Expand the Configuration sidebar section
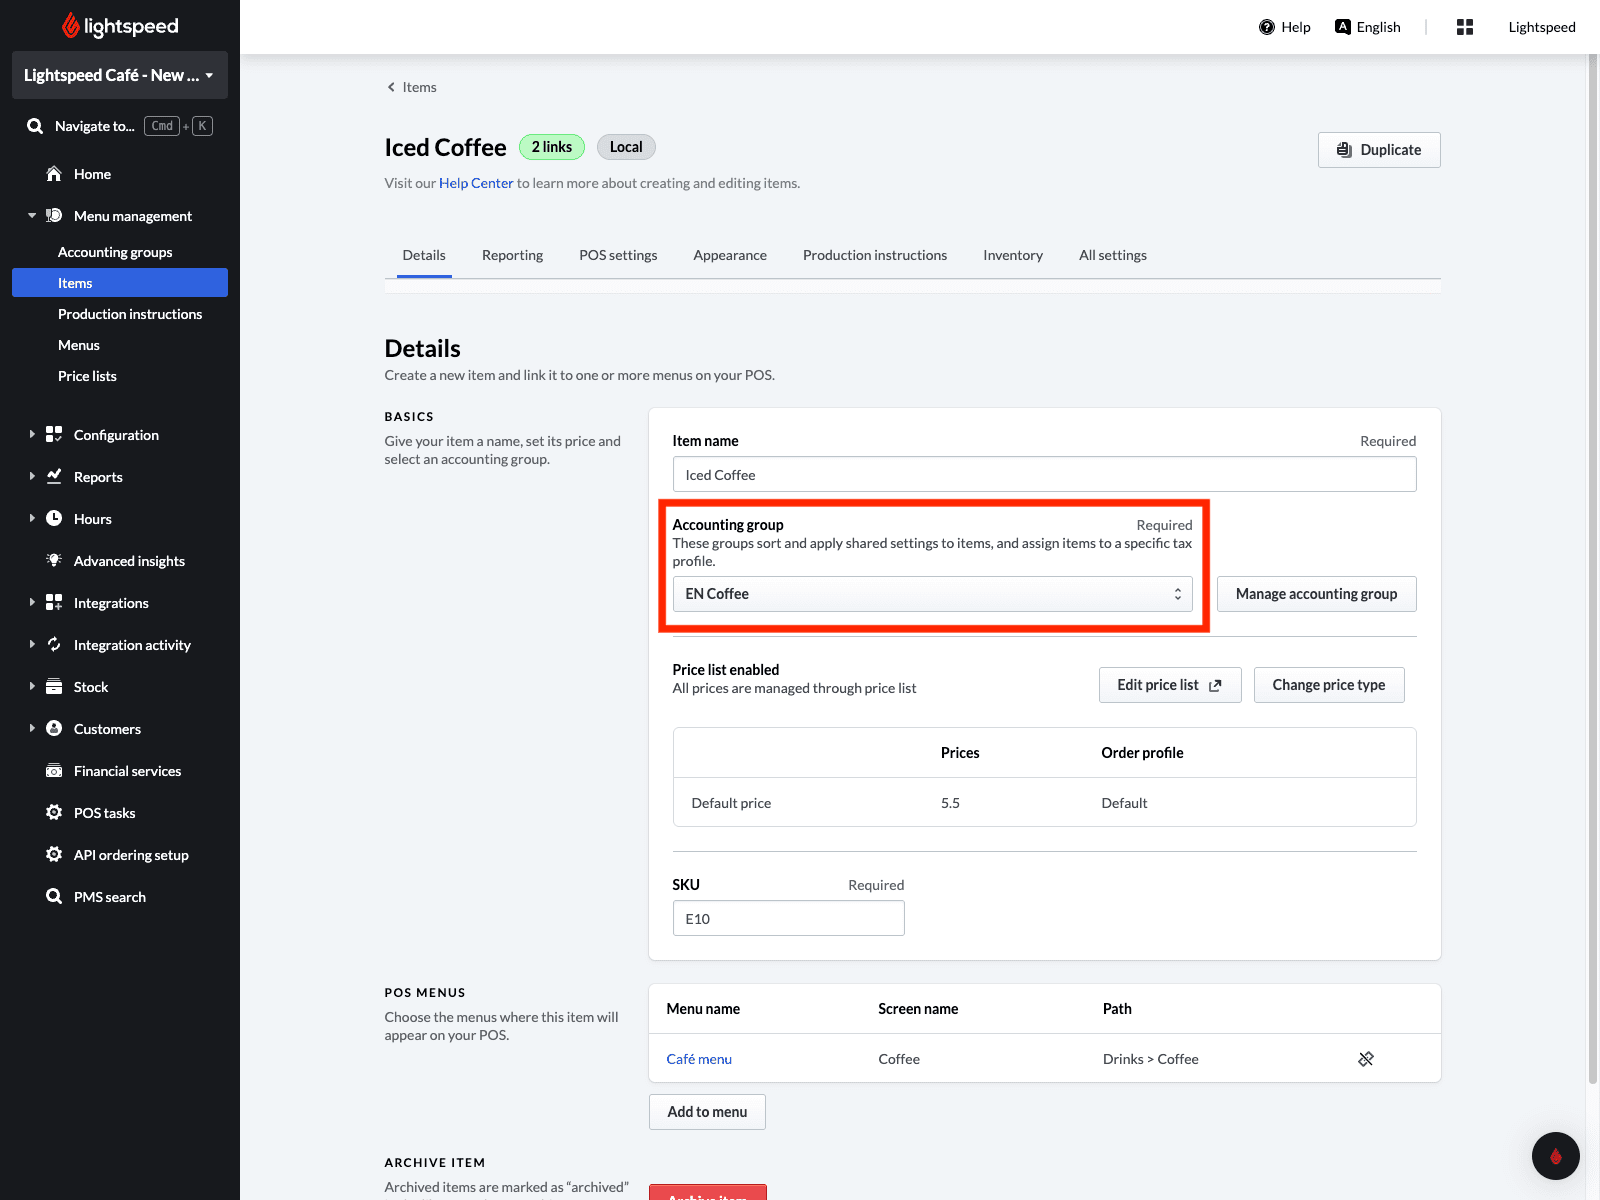 tap(116, 435)
